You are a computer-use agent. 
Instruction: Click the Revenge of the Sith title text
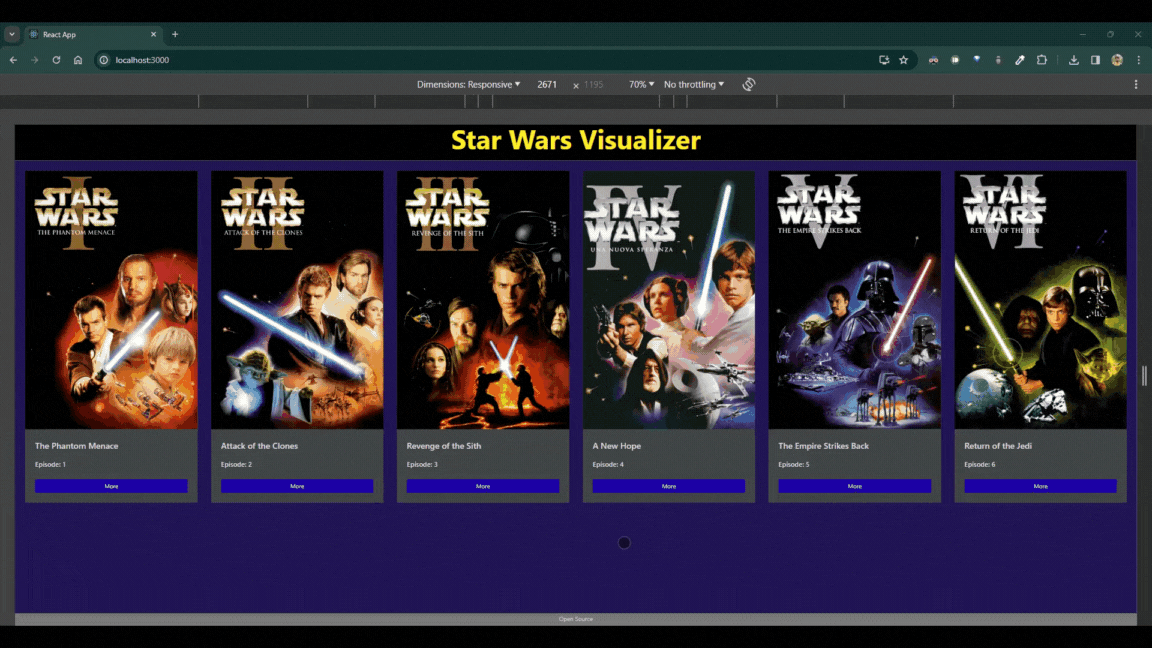click(x=444, y=446)
